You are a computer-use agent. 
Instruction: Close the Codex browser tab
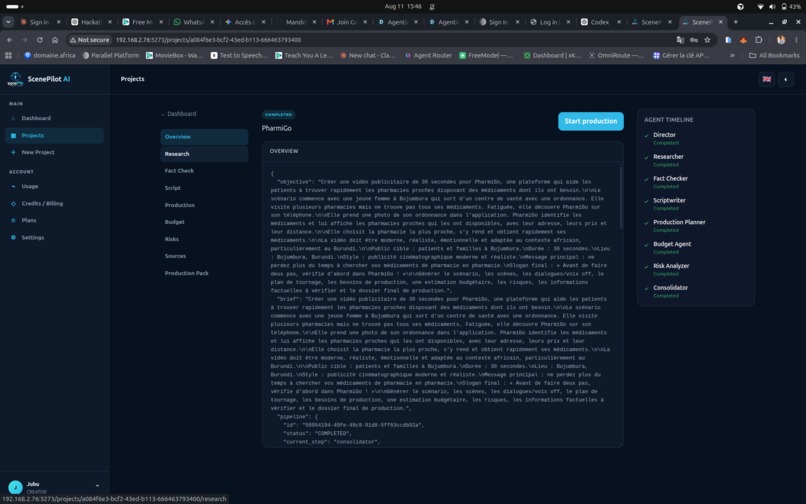619,22
